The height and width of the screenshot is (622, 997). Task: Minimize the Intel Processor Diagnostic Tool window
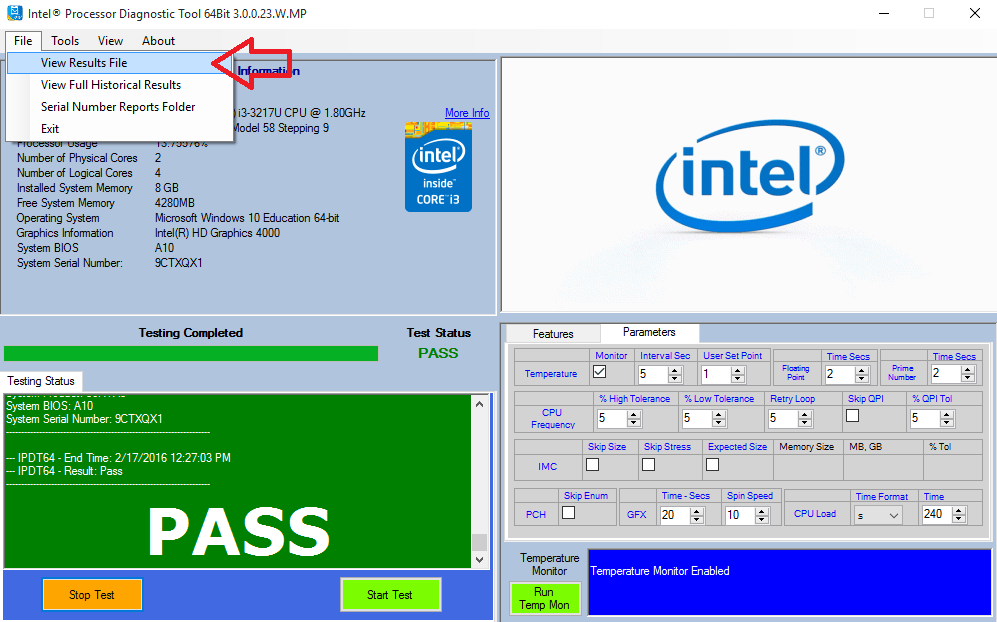[884, 13]
